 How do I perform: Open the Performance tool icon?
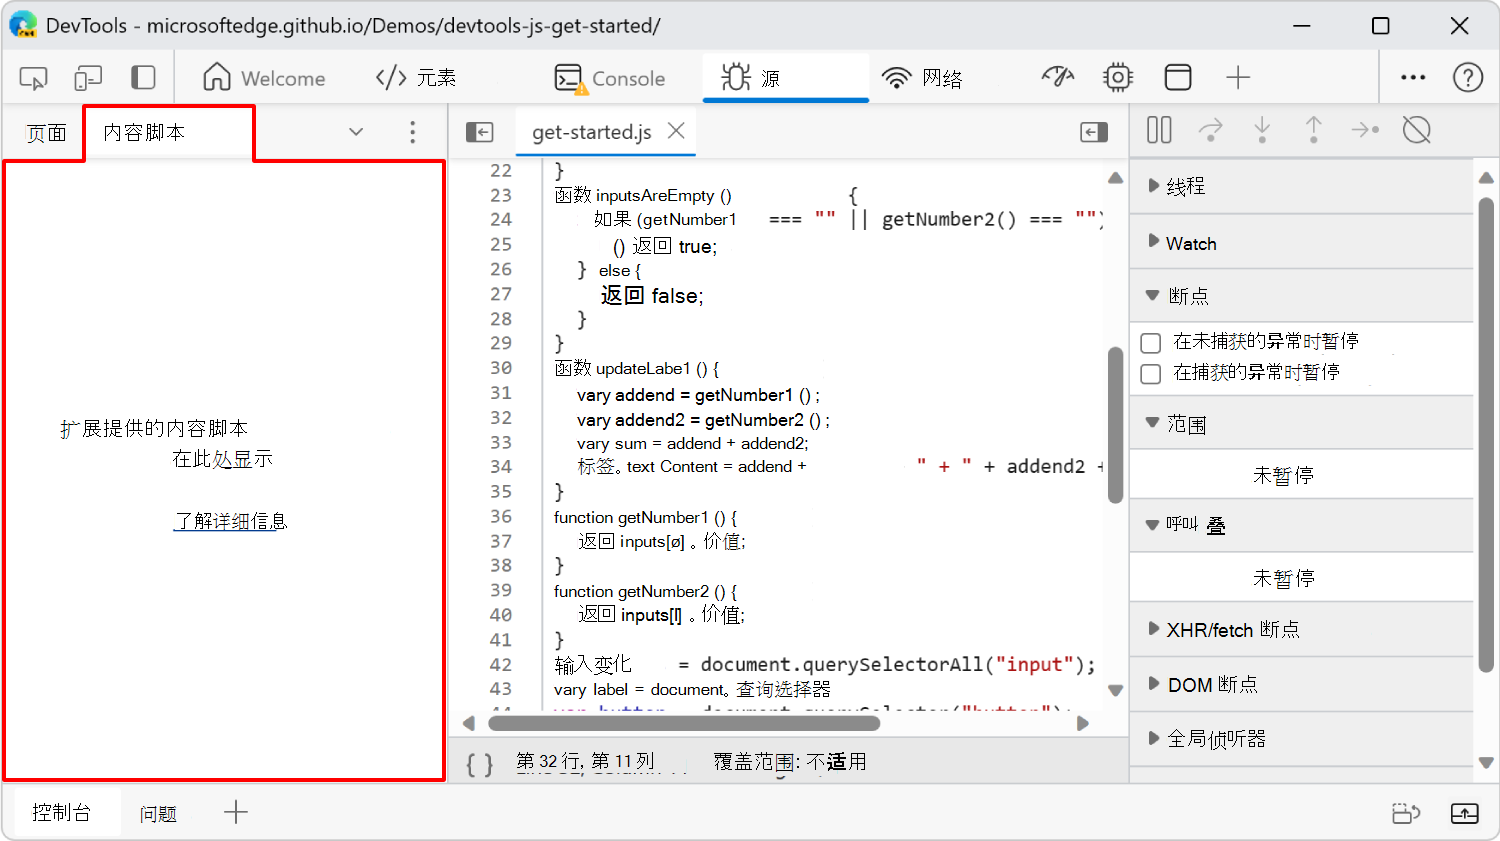1057,77
